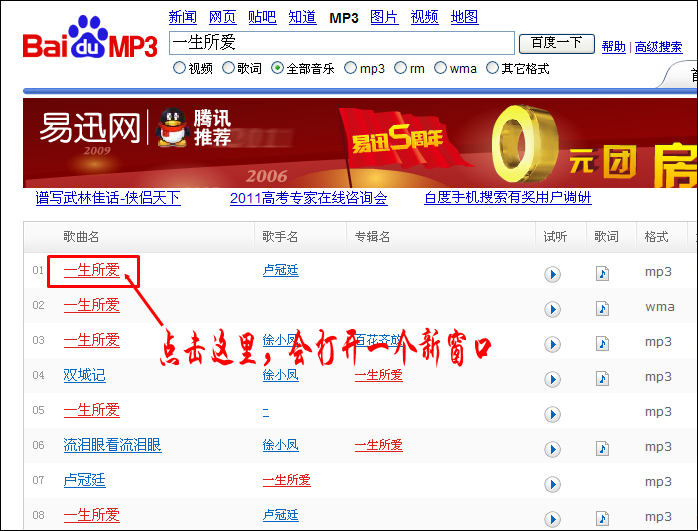Play preview for row 04 双城记

(552, 379)
